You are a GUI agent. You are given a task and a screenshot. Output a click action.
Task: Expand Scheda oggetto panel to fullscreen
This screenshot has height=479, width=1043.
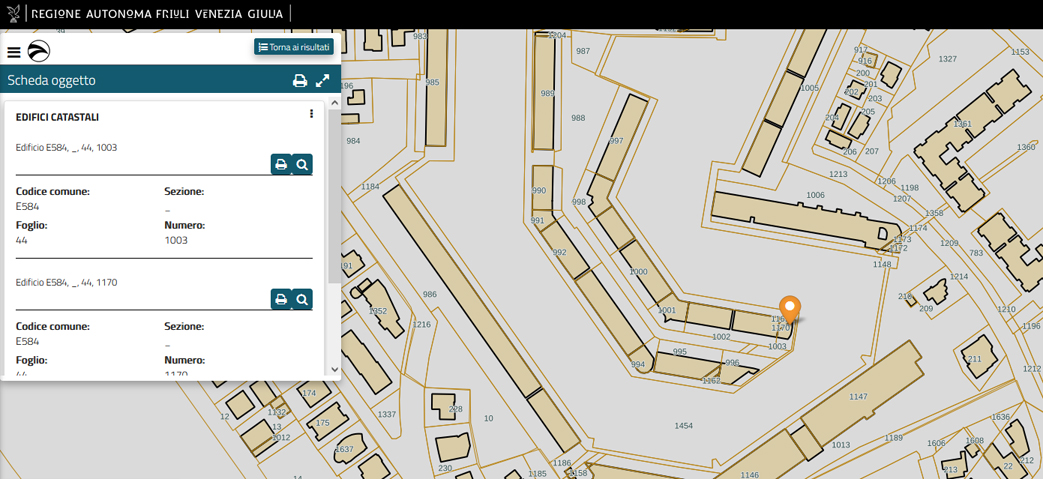pyautogui.click(x=323, y=81)
